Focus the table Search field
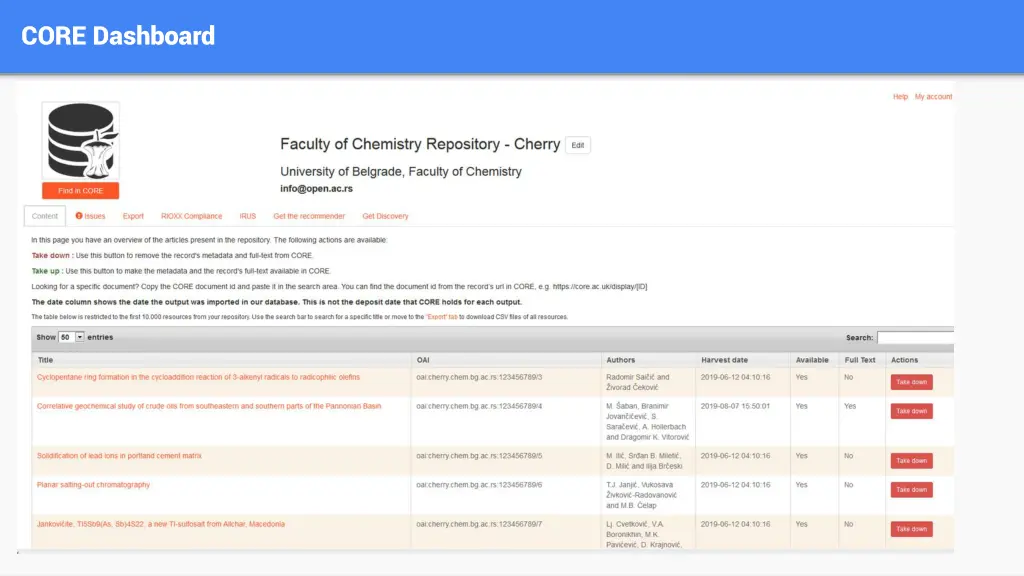The height and width of the screenshot is (576, 1024). pyautogui.click(x=915, y=338)
